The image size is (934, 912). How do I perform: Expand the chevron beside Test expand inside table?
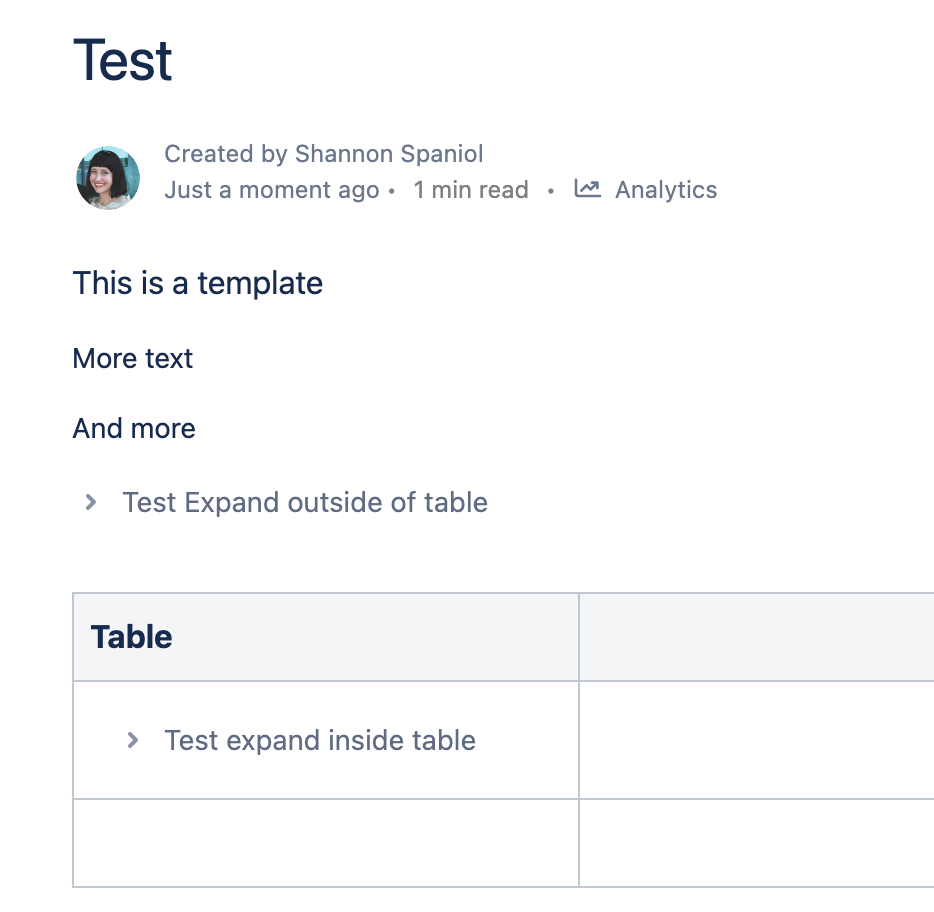point(133,740)
